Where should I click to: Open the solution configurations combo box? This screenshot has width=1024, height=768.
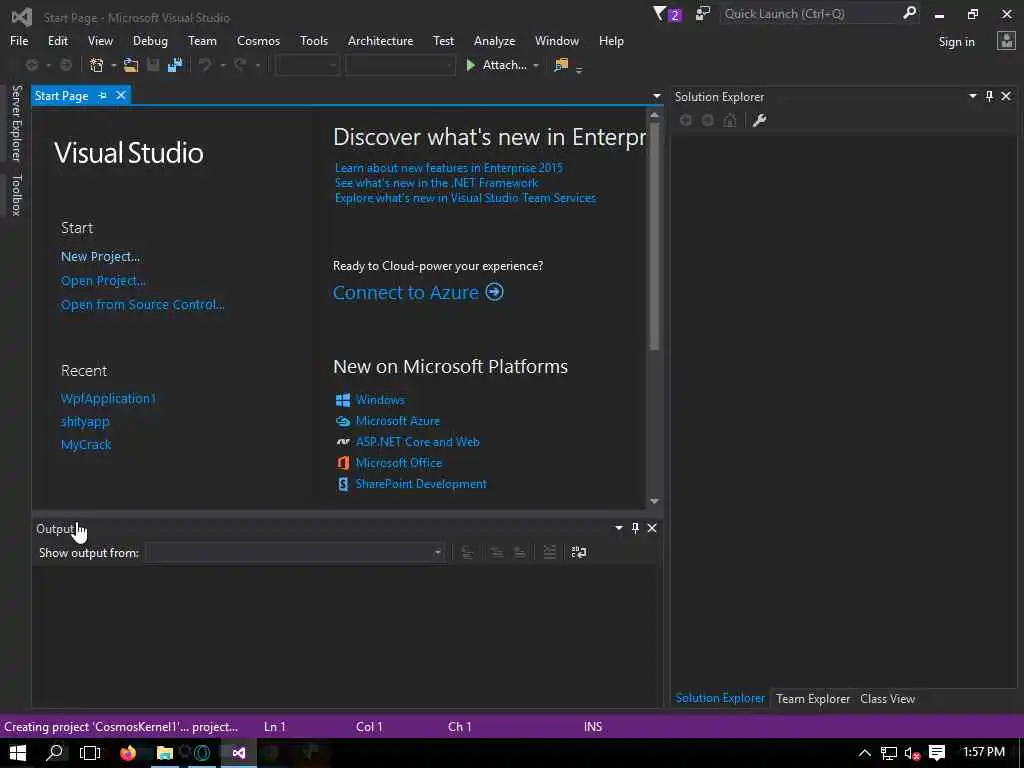(x=307, y=65)
